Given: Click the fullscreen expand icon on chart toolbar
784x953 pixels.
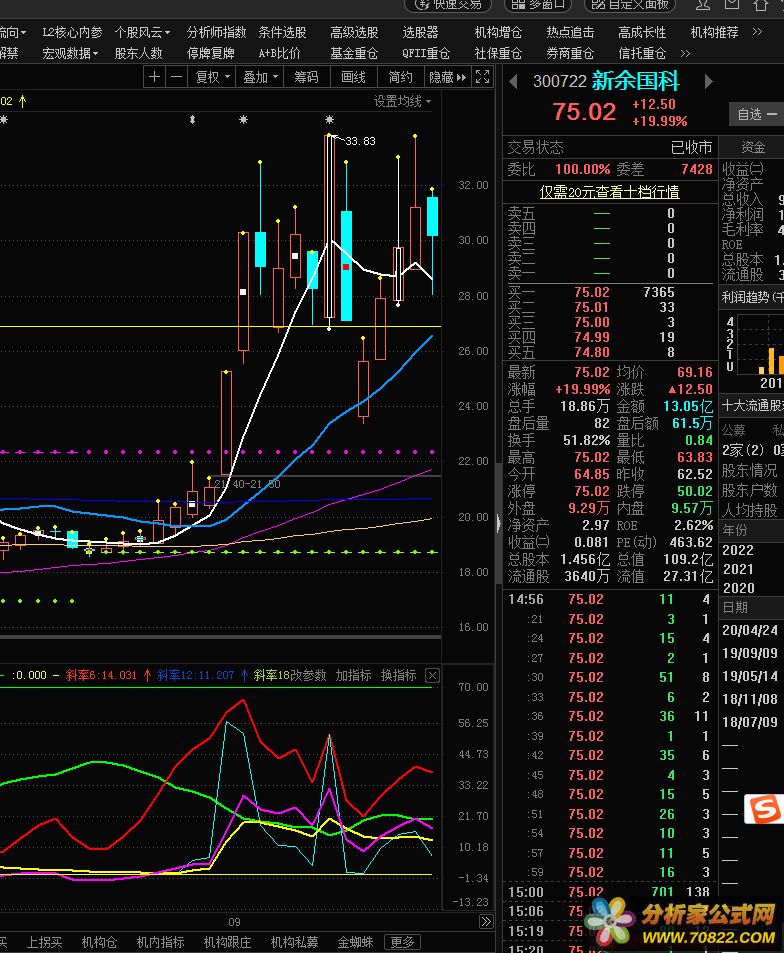Looking at the screenshot, I should click(482, 77).
